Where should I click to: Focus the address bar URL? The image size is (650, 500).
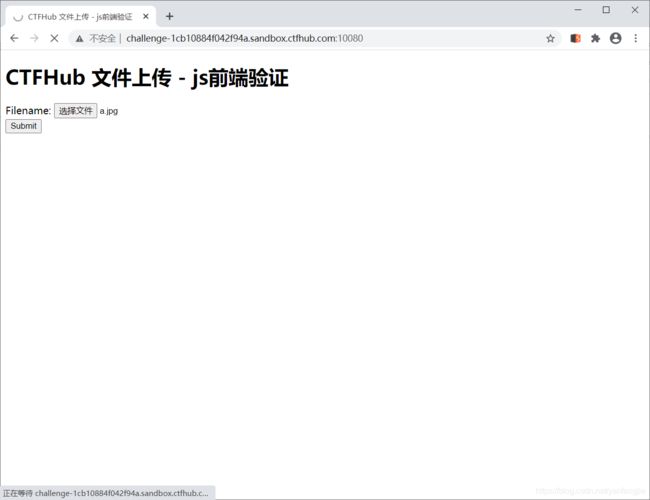click(245, 39)
